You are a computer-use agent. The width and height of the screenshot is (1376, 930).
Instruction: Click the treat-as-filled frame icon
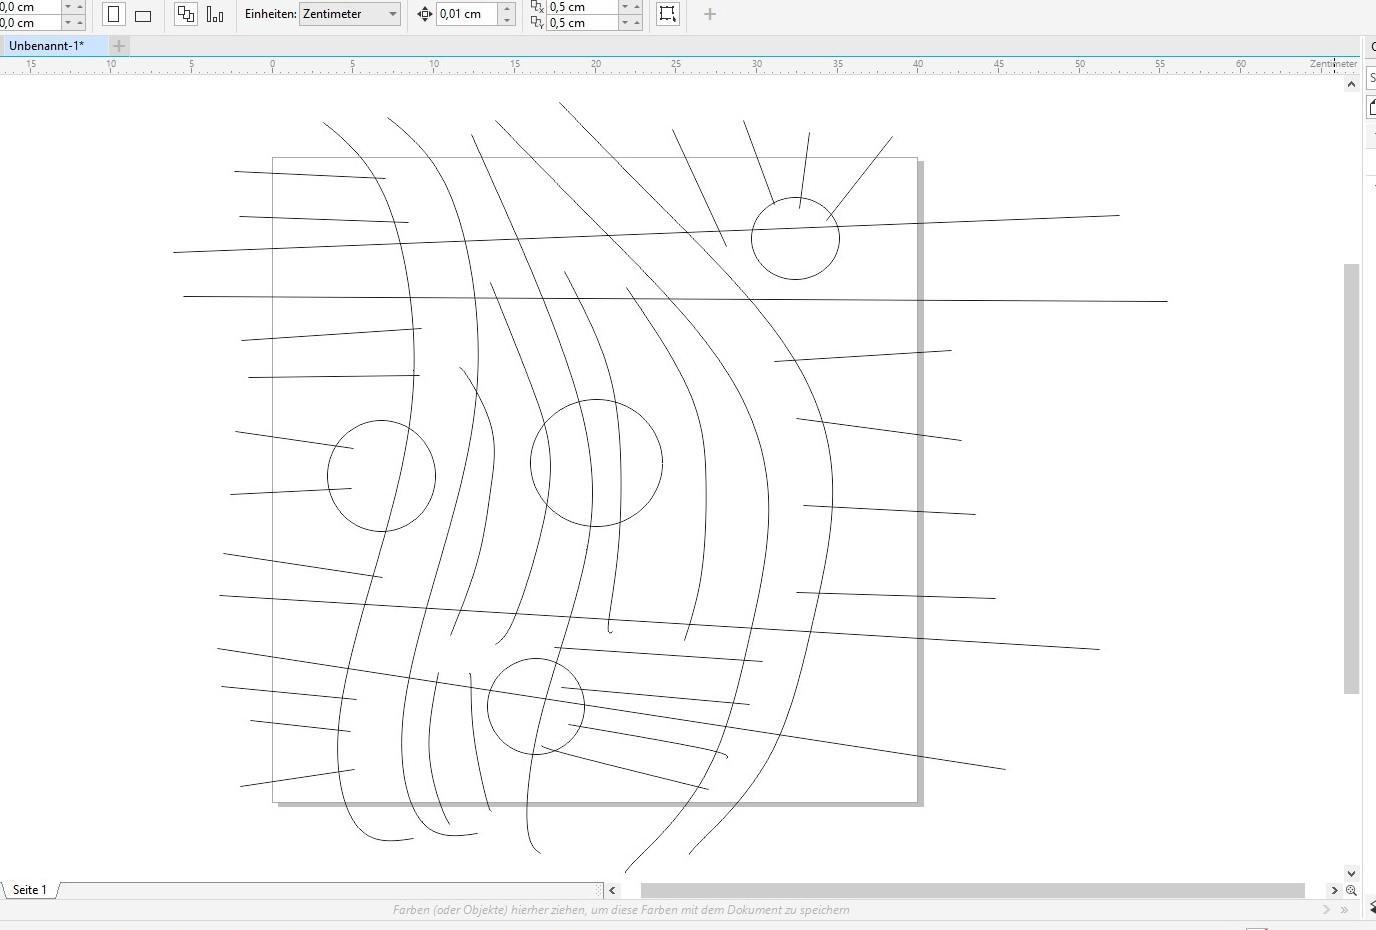click(667, 14)
